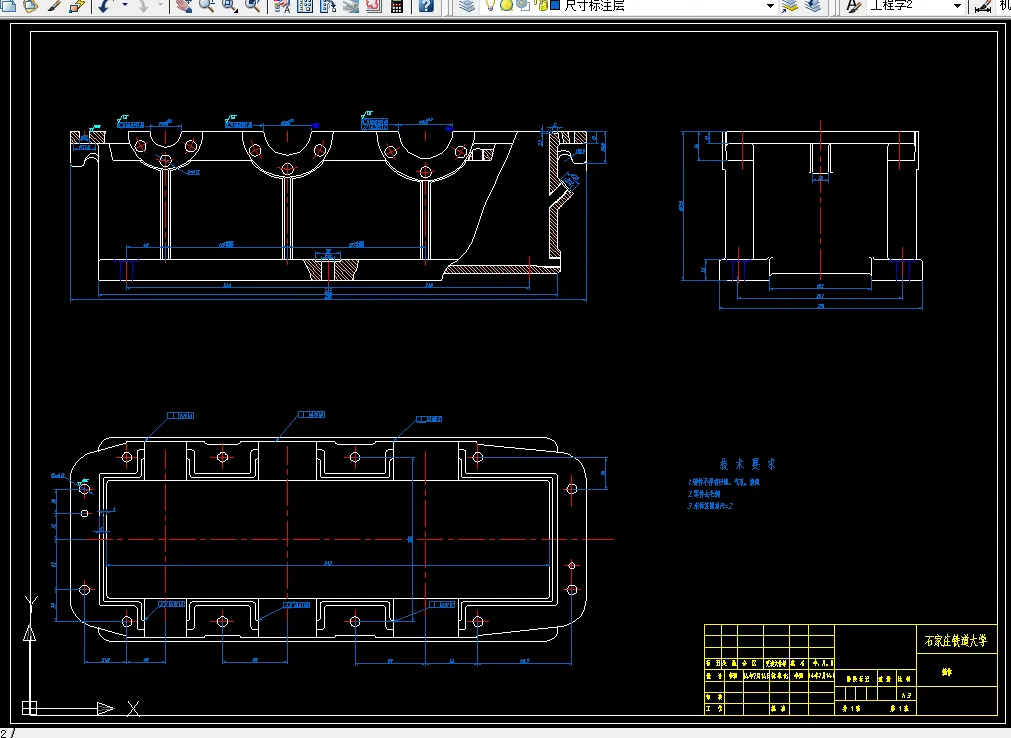The height and width of the screenshot is (738, 1011).
Task: Click the blue layer color swatch
Action: (x=555, y=6)
